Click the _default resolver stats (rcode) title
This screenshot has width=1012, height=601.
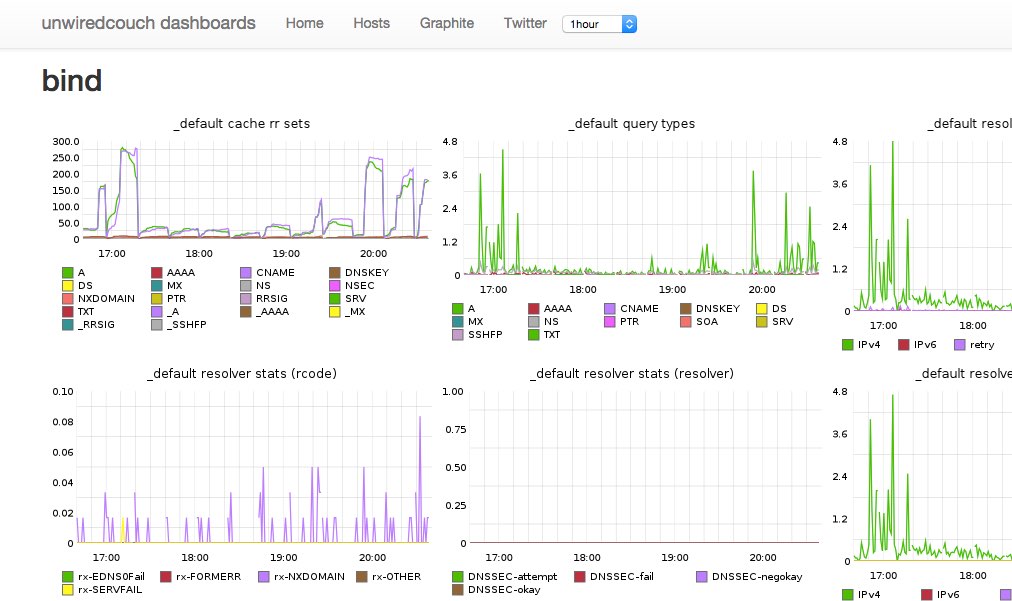pos(241,373)
